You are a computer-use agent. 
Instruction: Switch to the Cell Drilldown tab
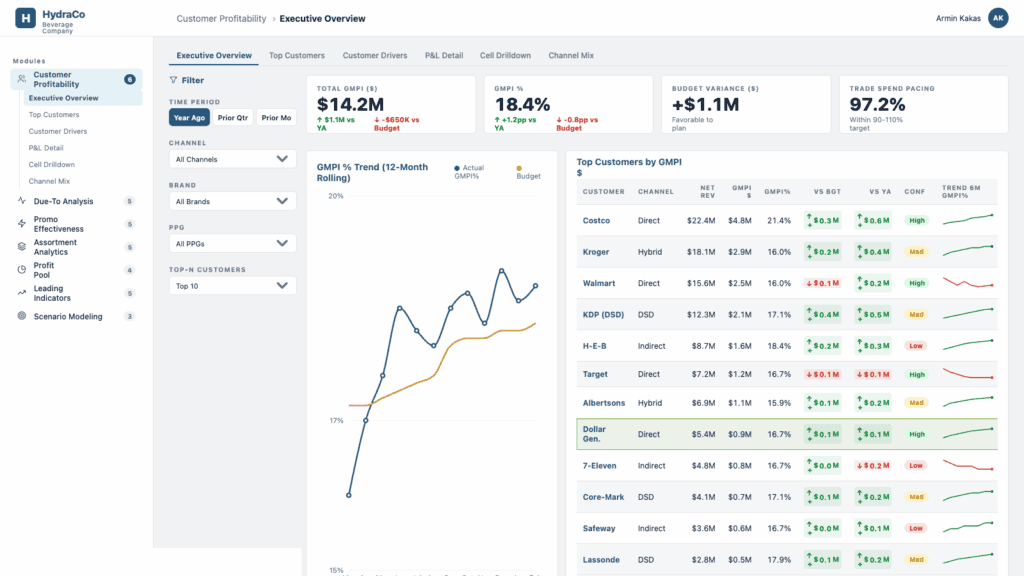coord(505,56)
